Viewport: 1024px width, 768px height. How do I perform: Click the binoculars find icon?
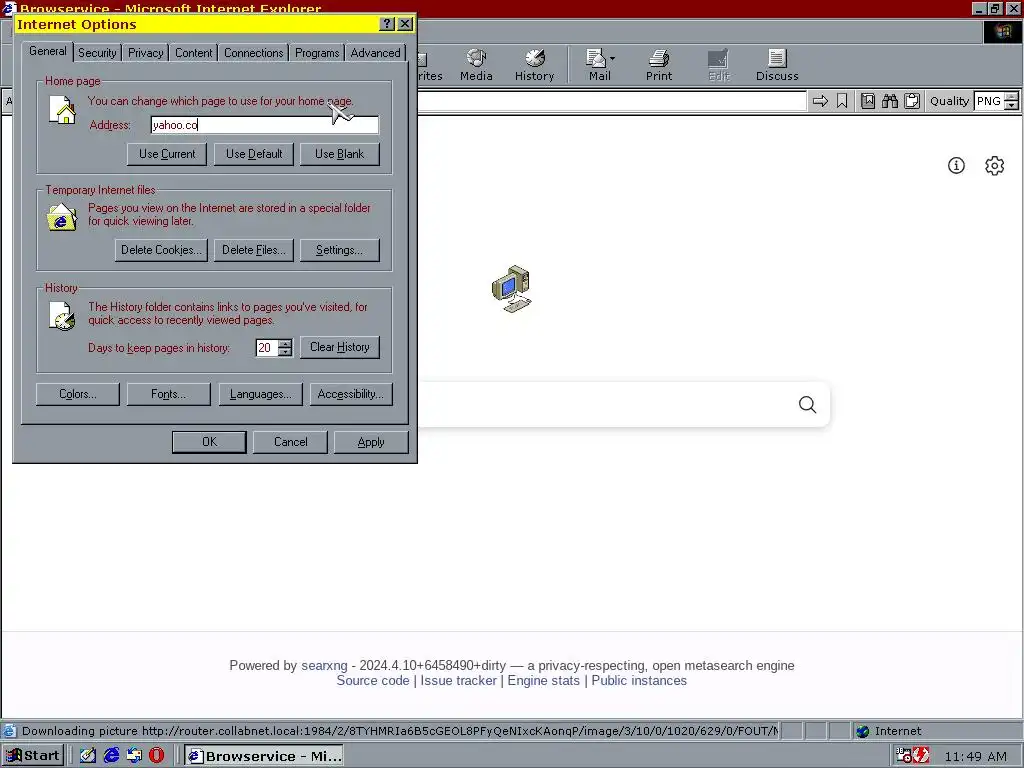[x=889, y=101]
